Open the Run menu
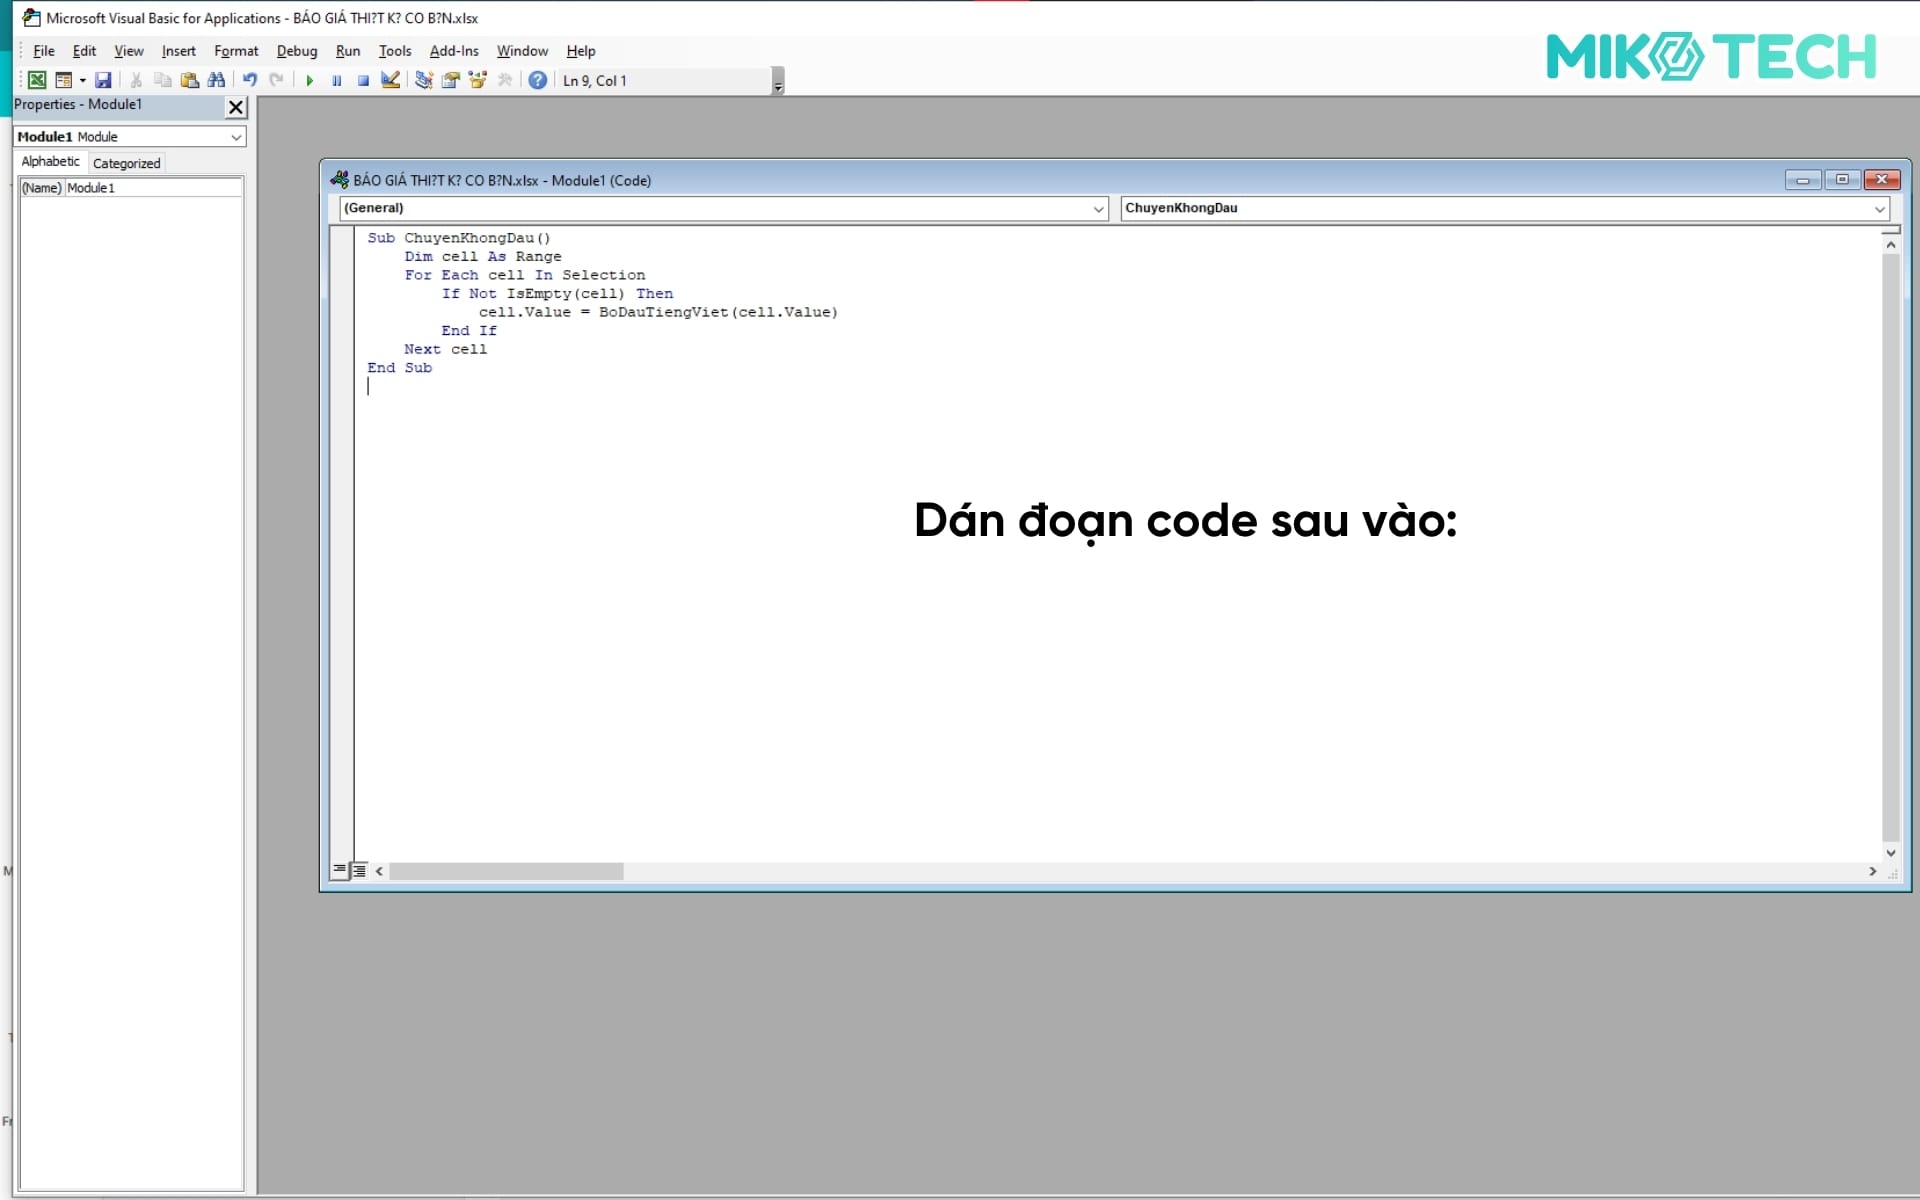Image resolution: width=1920 pixels, height=1200 pixels. (348, 51)
